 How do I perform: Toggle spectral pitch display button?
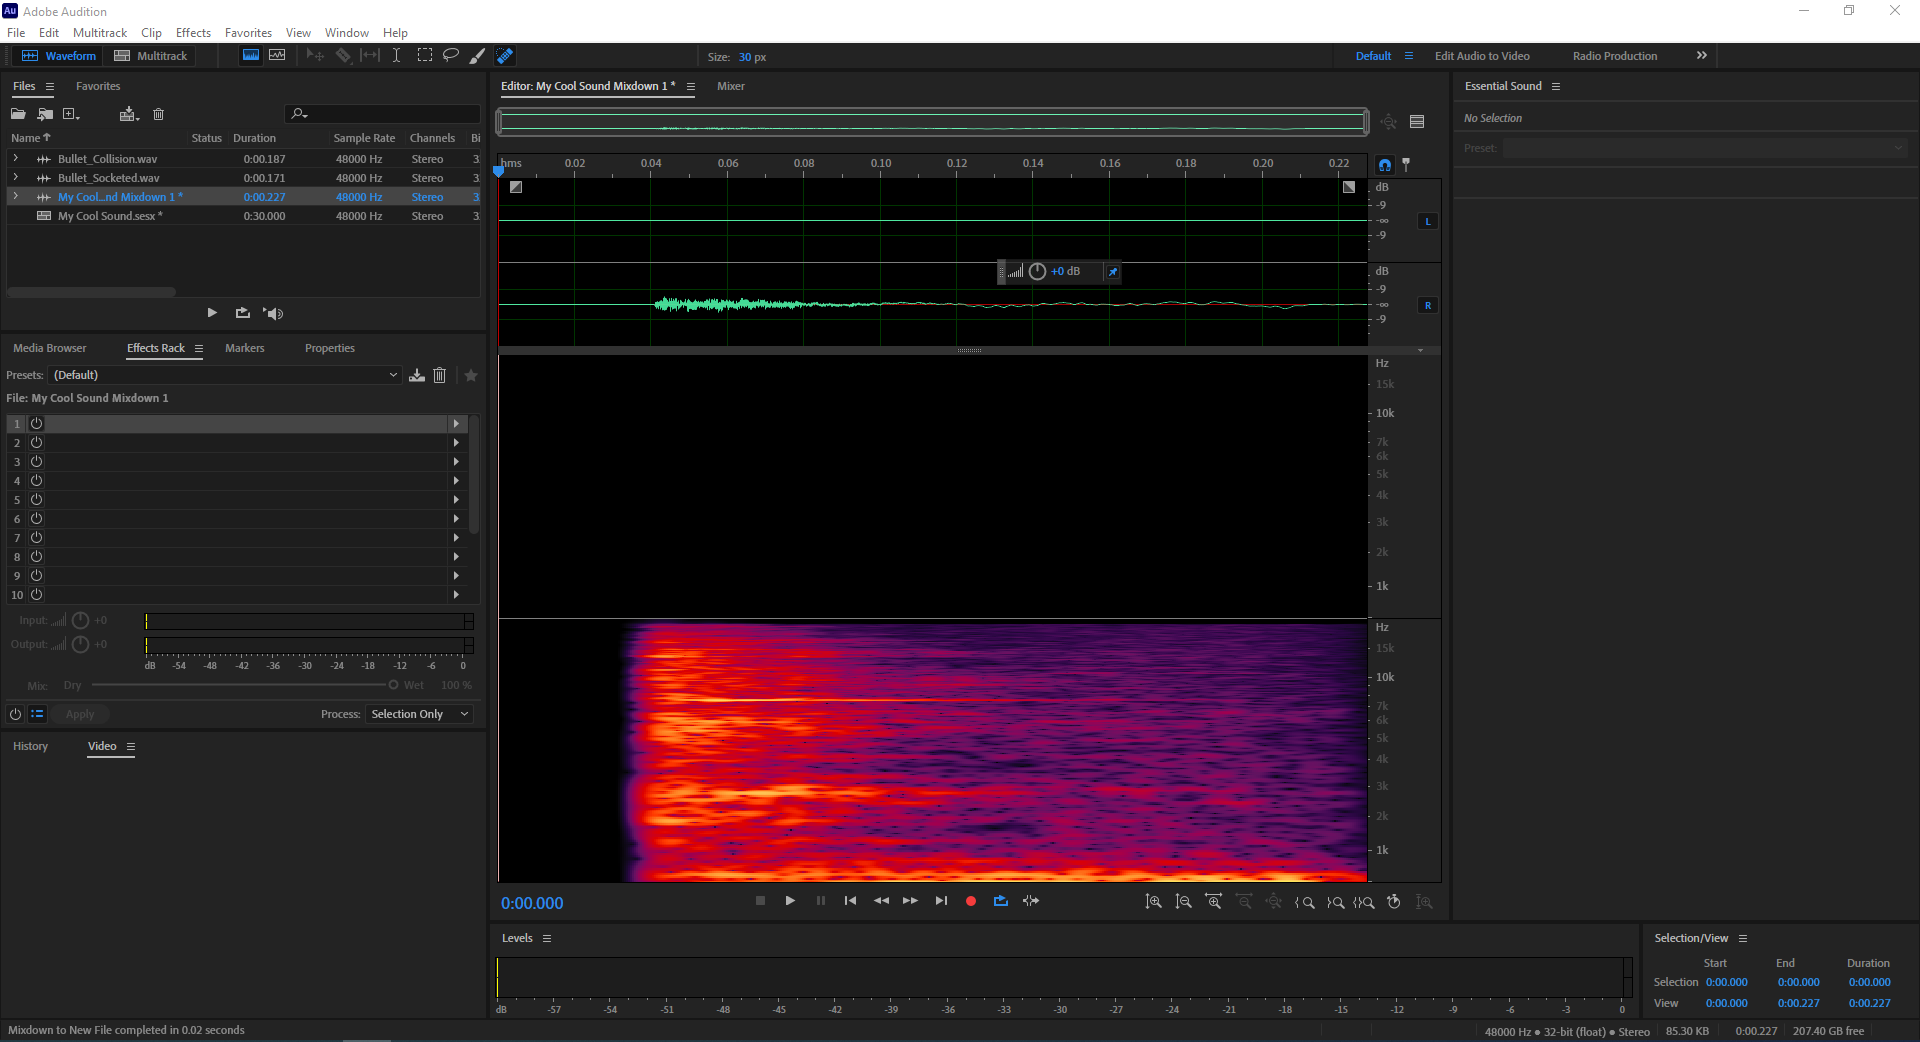[277, 56]
